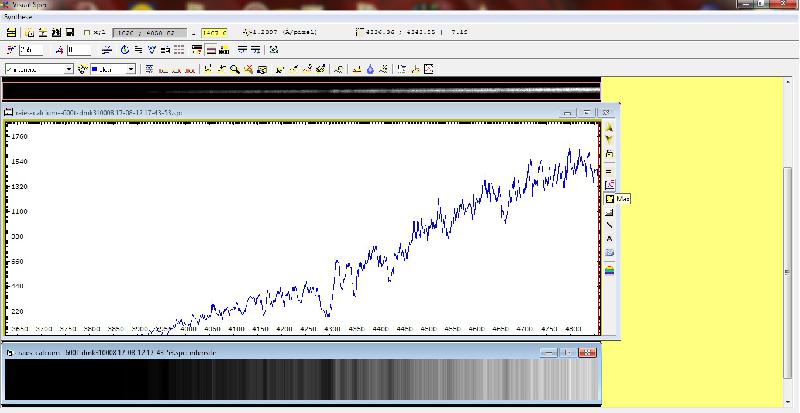Click the blue water drop icon
The height and width of the screenshot is (413, 800).
point(370,69)
